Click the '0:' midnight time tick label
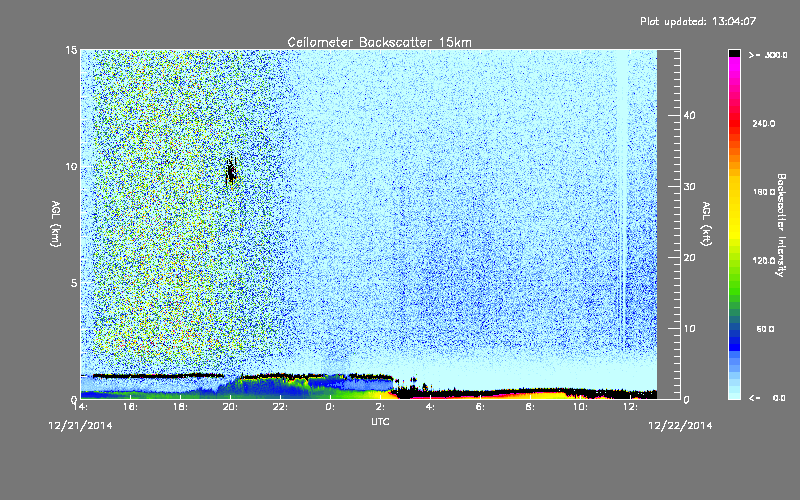The width and height of the screenshot is (800, 500). 330,407
